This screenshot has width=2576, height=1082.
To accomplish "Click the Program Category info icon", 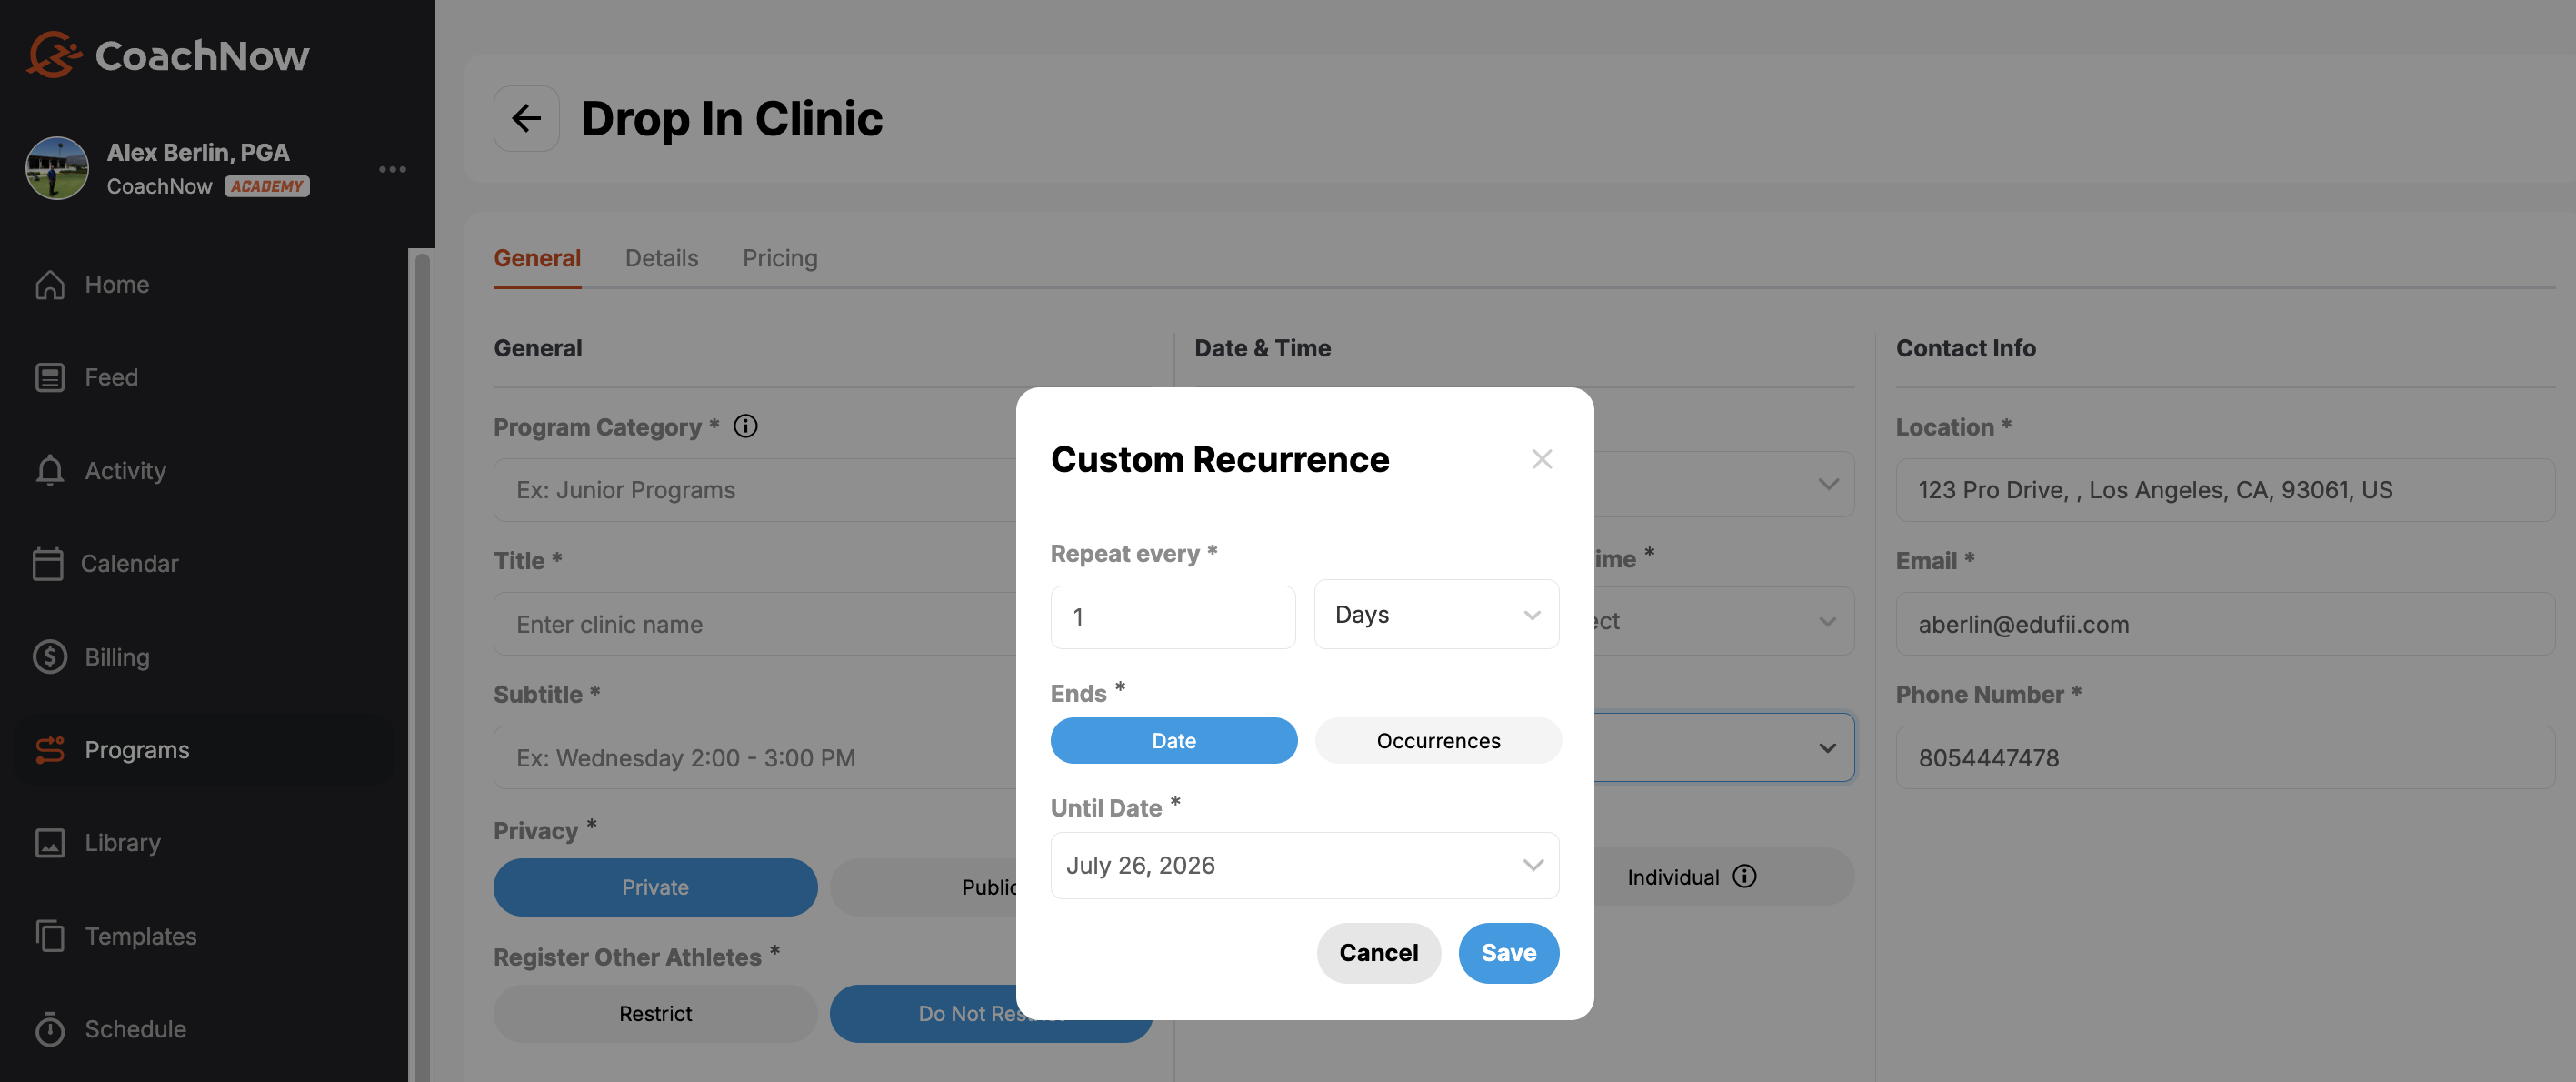I will (746, 426).
